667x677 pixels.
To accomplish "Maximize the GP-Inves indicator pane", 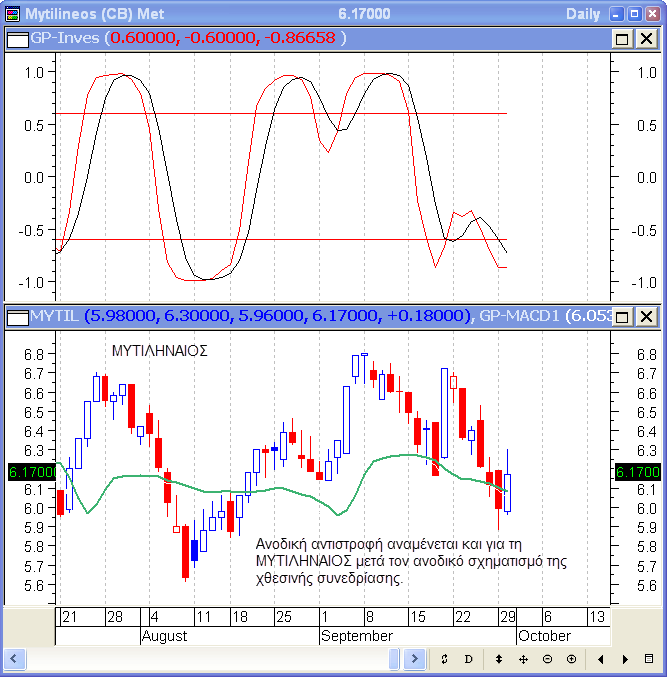I will pyautogui.click(x=622, y=38).
